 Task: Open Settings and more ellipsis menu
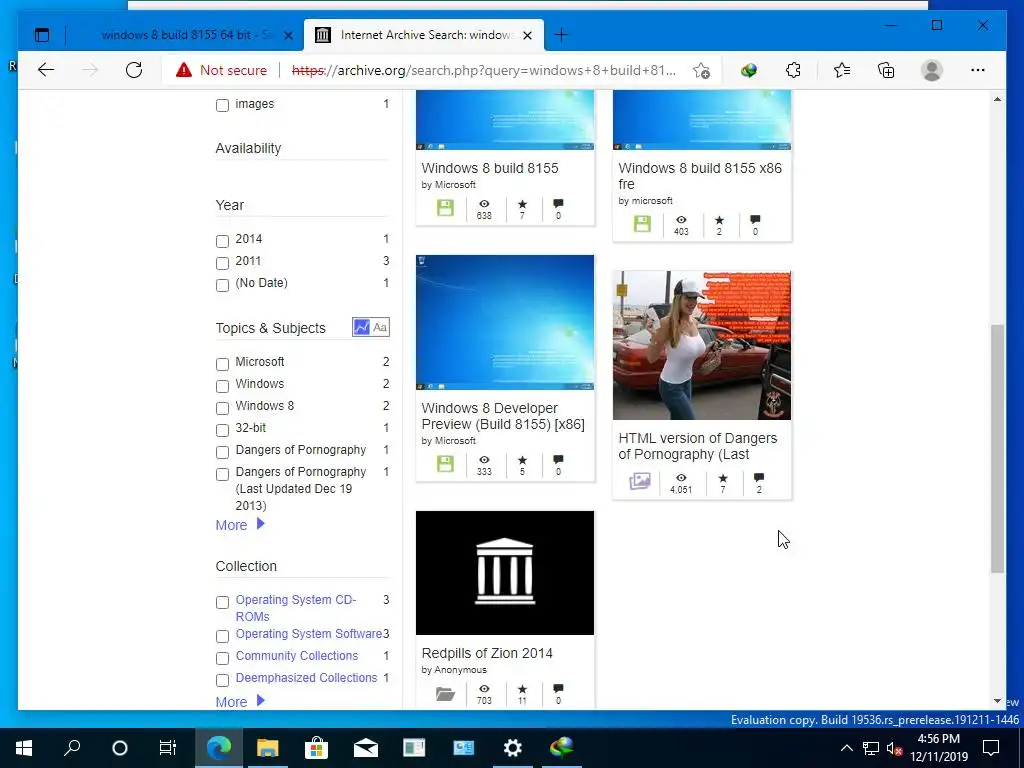click(x=978, y=70)
